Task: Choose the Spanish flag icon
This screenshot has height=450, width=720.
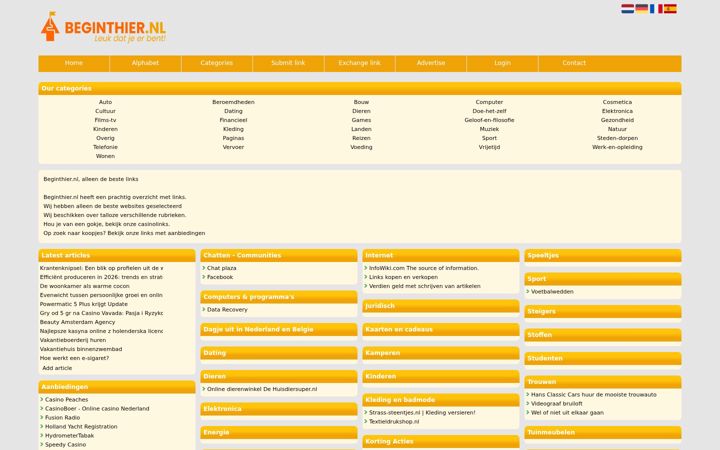Action: pyautogui.click(x=670, y=9)
